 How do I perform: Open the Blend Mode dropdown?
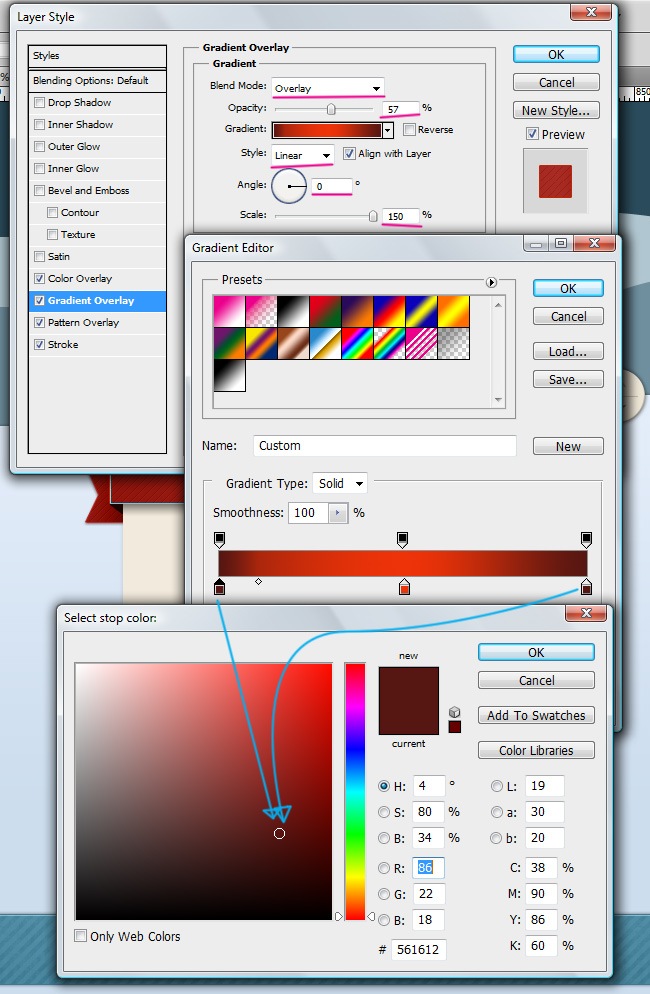(x=327, y=88)
